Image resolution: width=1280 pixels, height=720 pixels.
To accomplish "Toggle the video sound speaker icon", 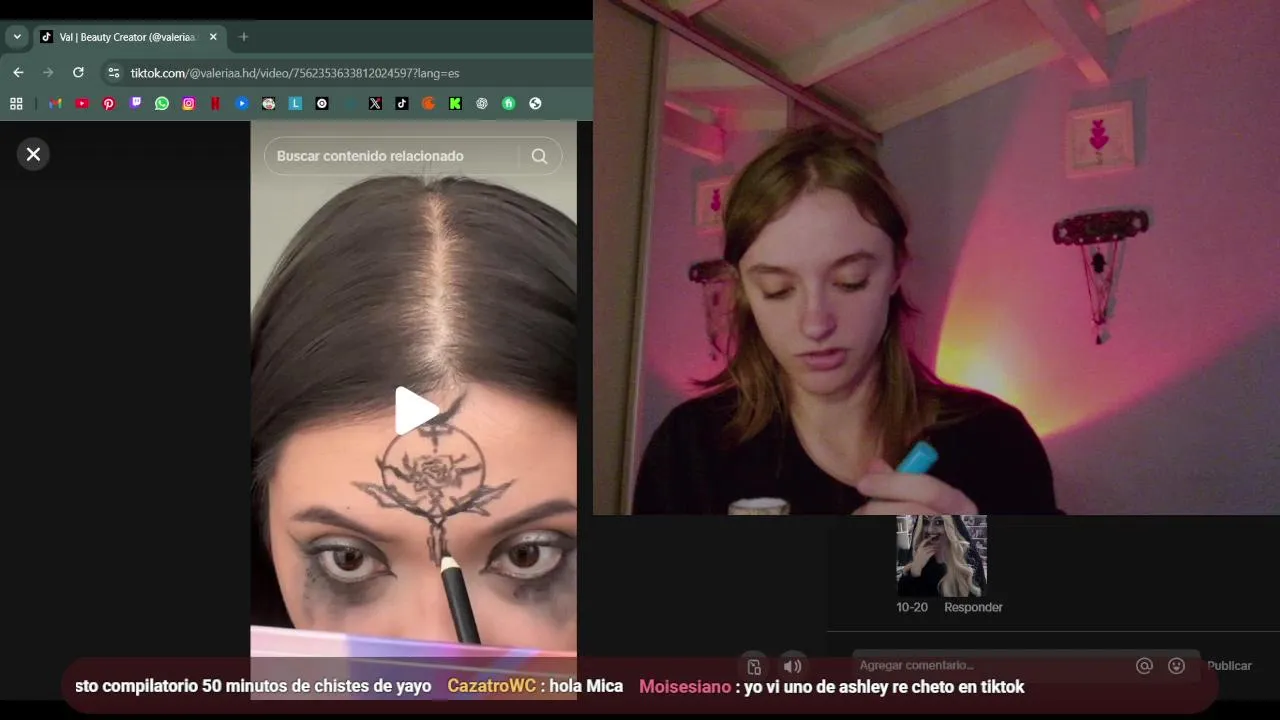I will coord(792,666).
